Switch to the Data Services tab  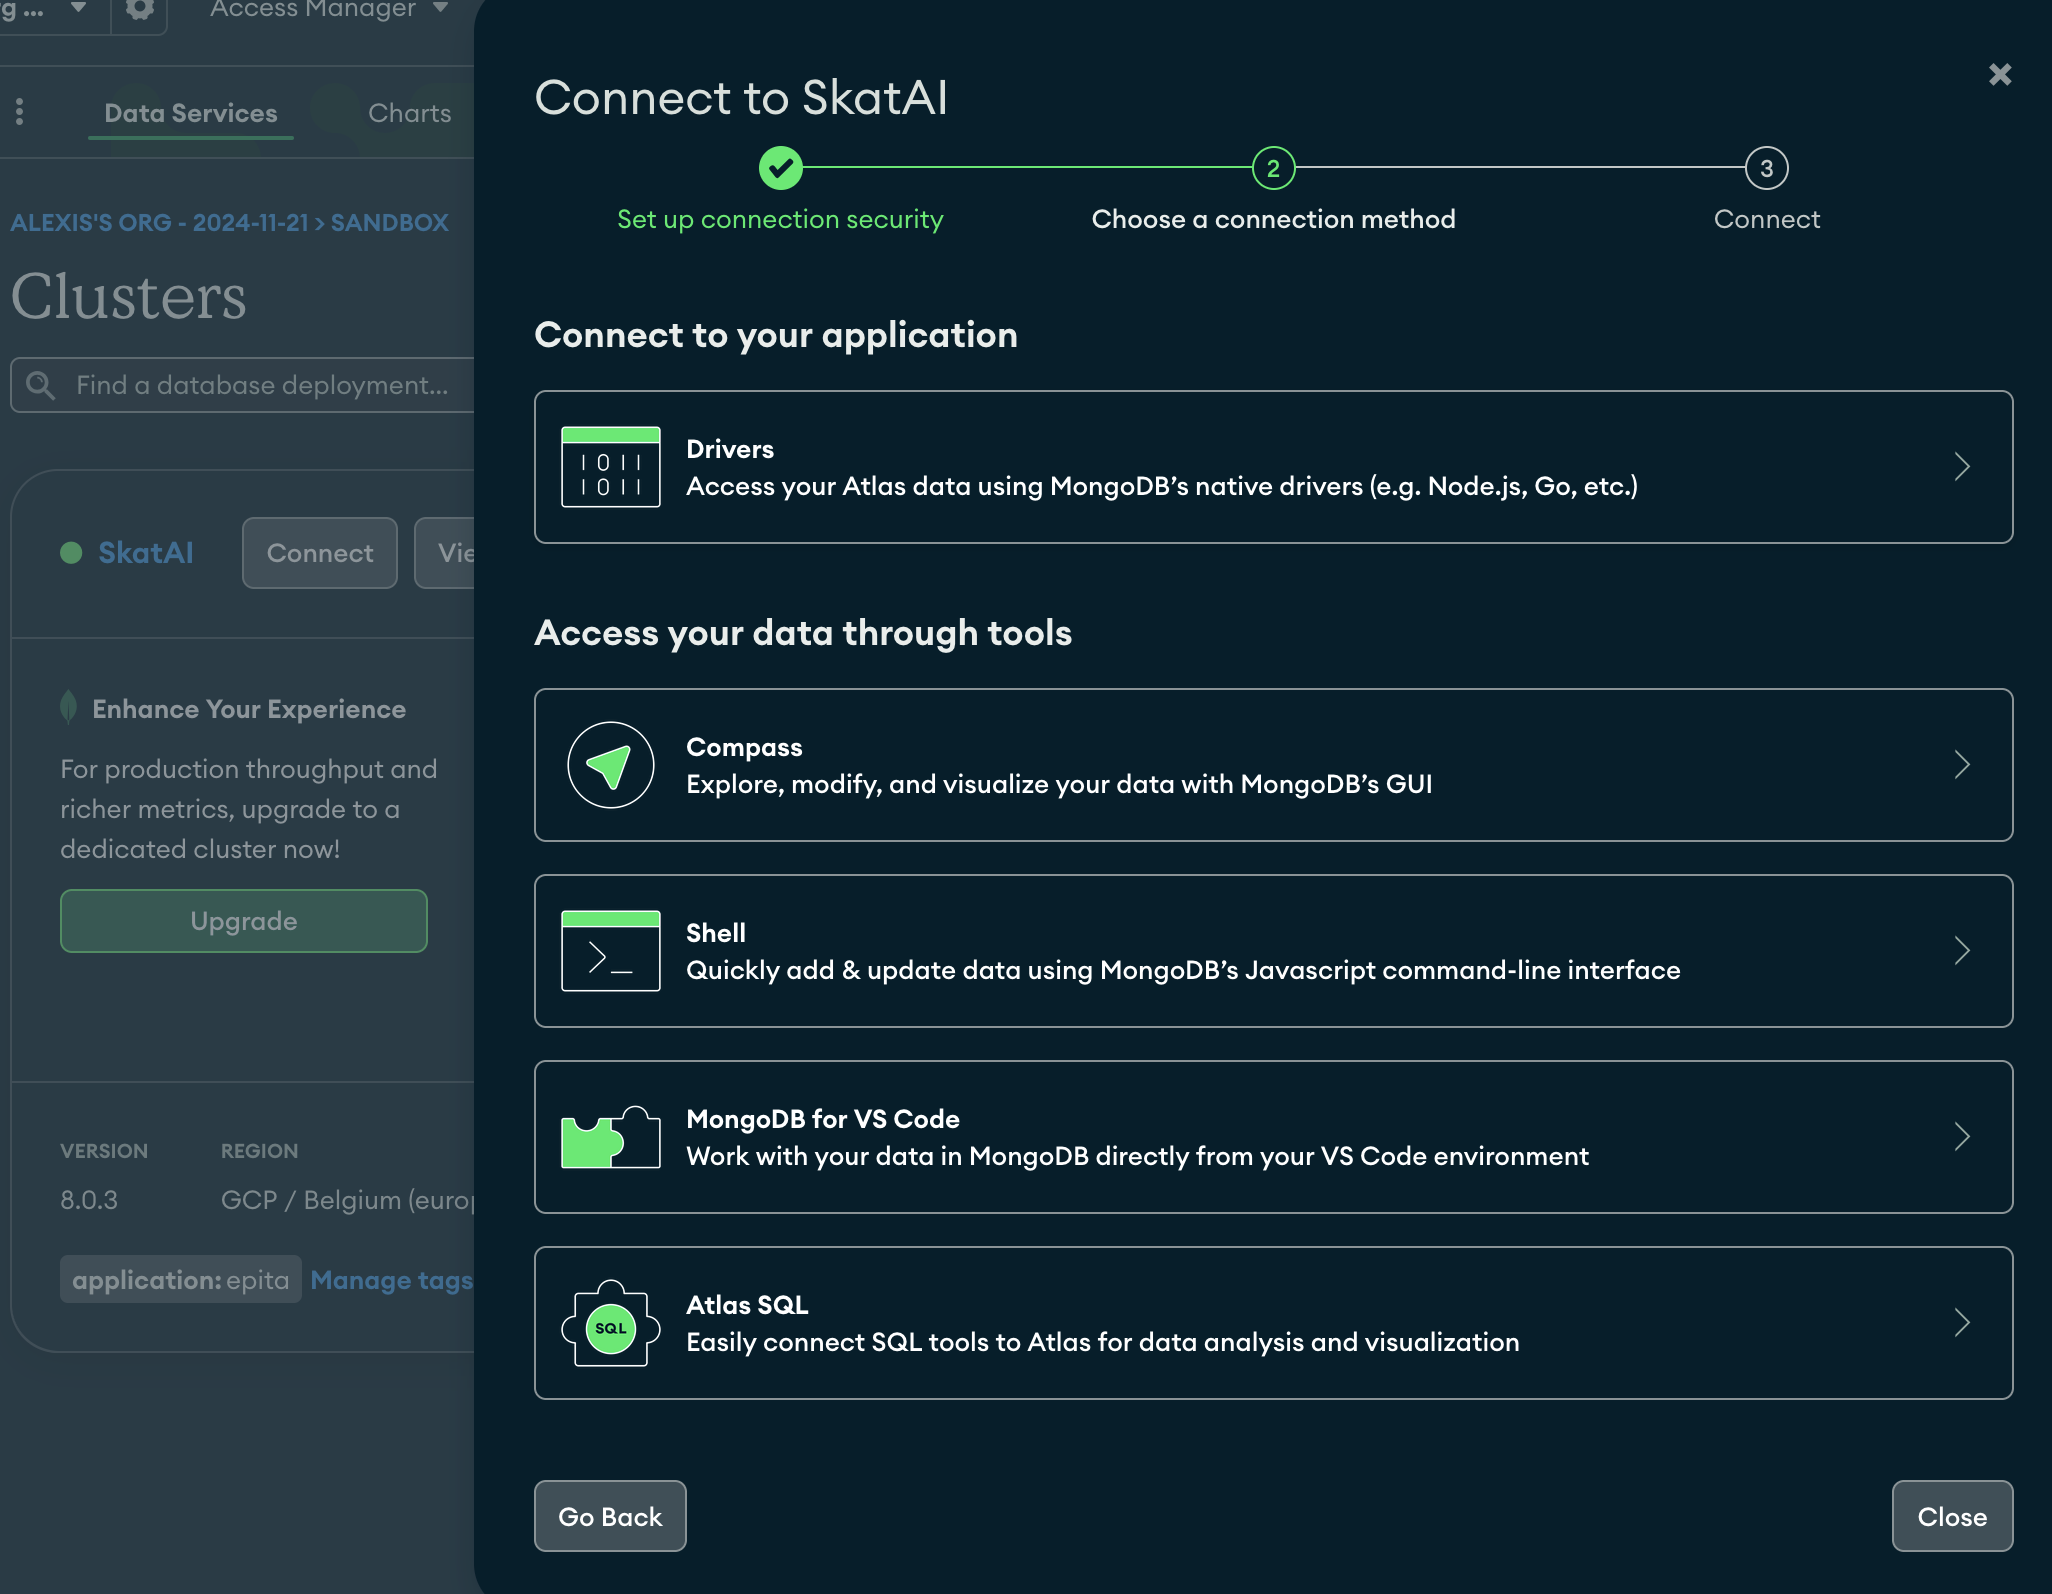(190, 112)
